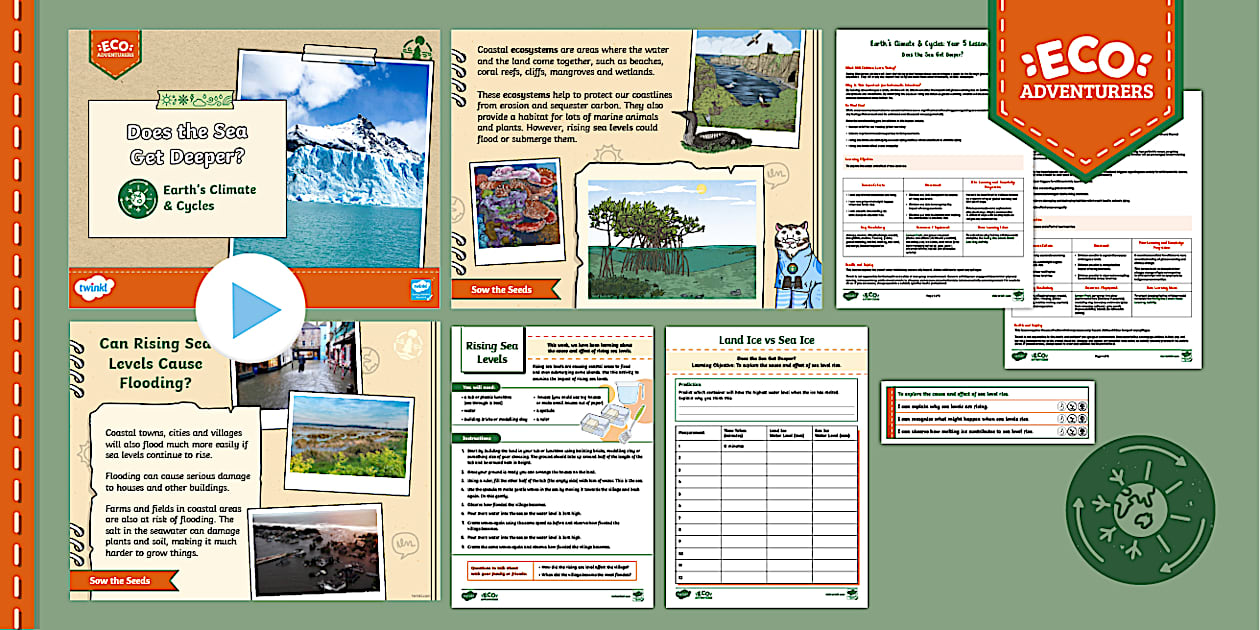Open the Rising Sea Levels activity sheet
Image resolution: width=1260 pixels, height=630 pixels.
(552, 466)
